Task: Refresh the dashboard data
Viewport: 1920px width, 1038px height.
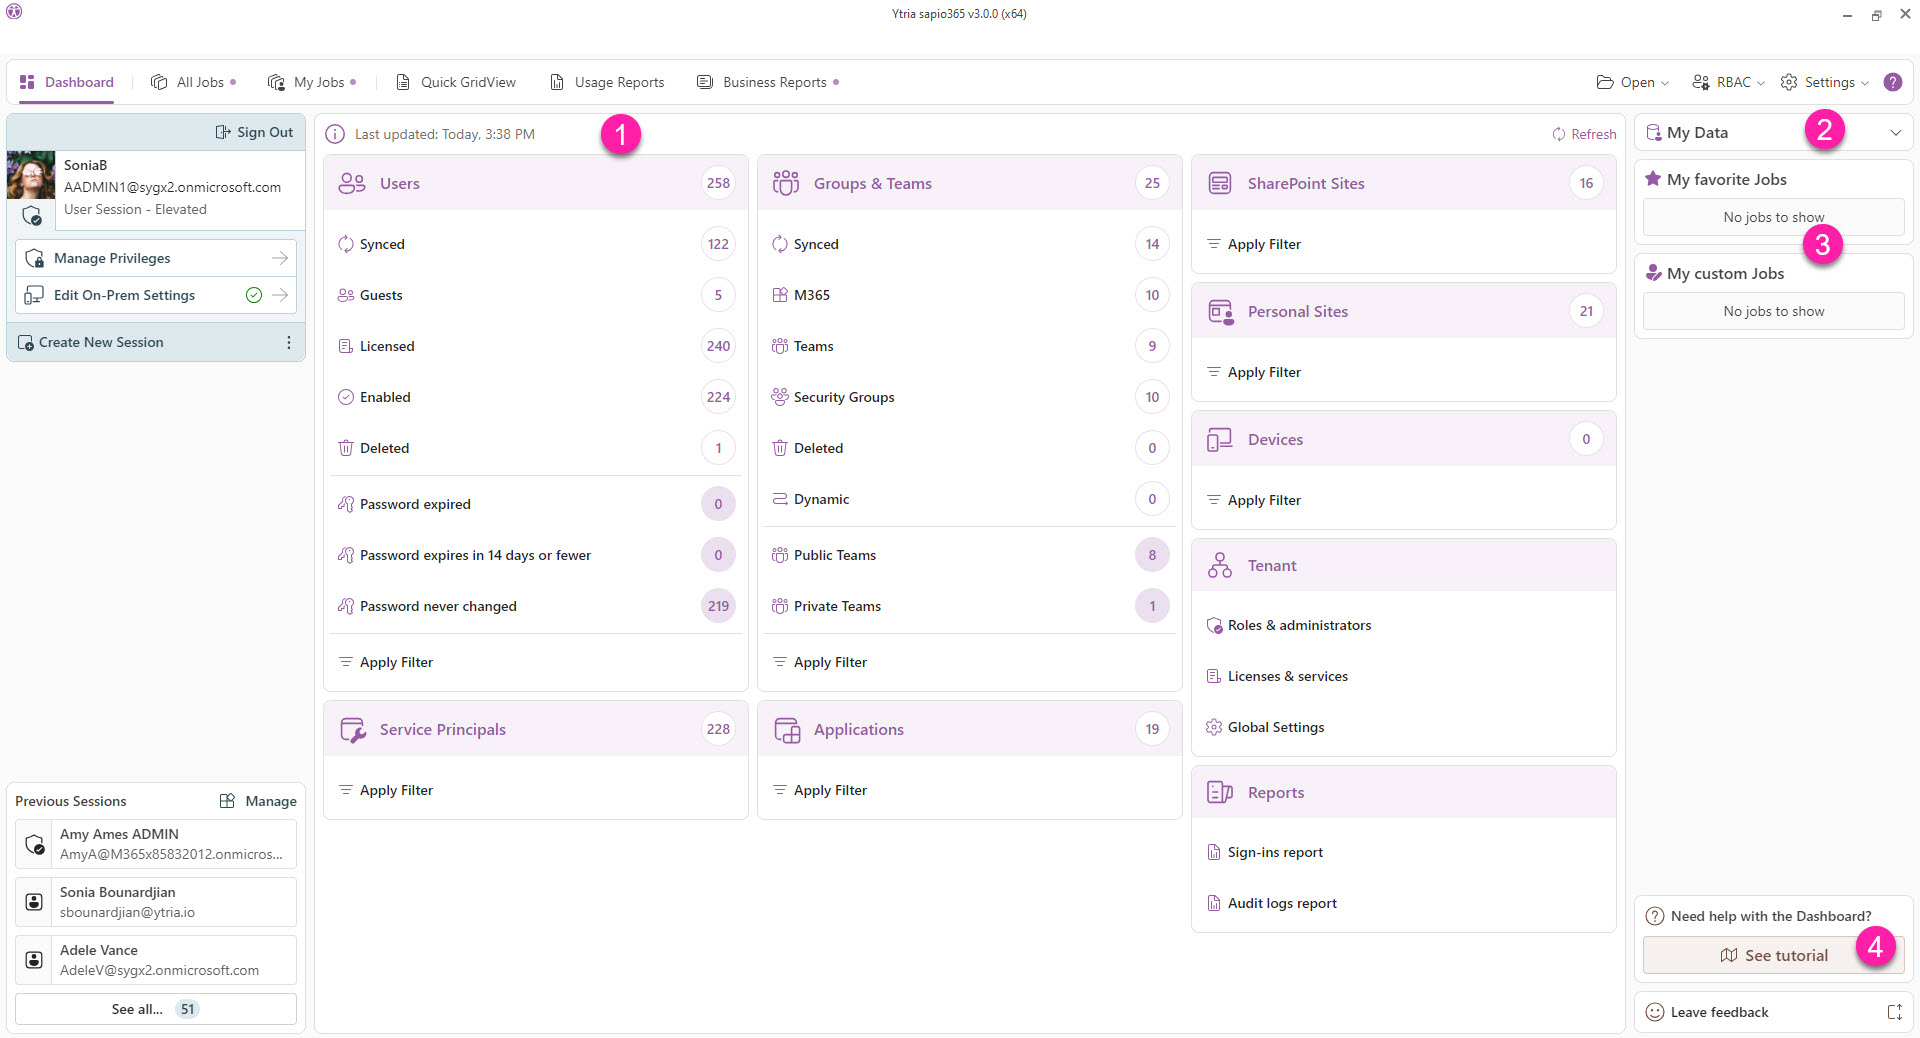Action: [1584, 134]
